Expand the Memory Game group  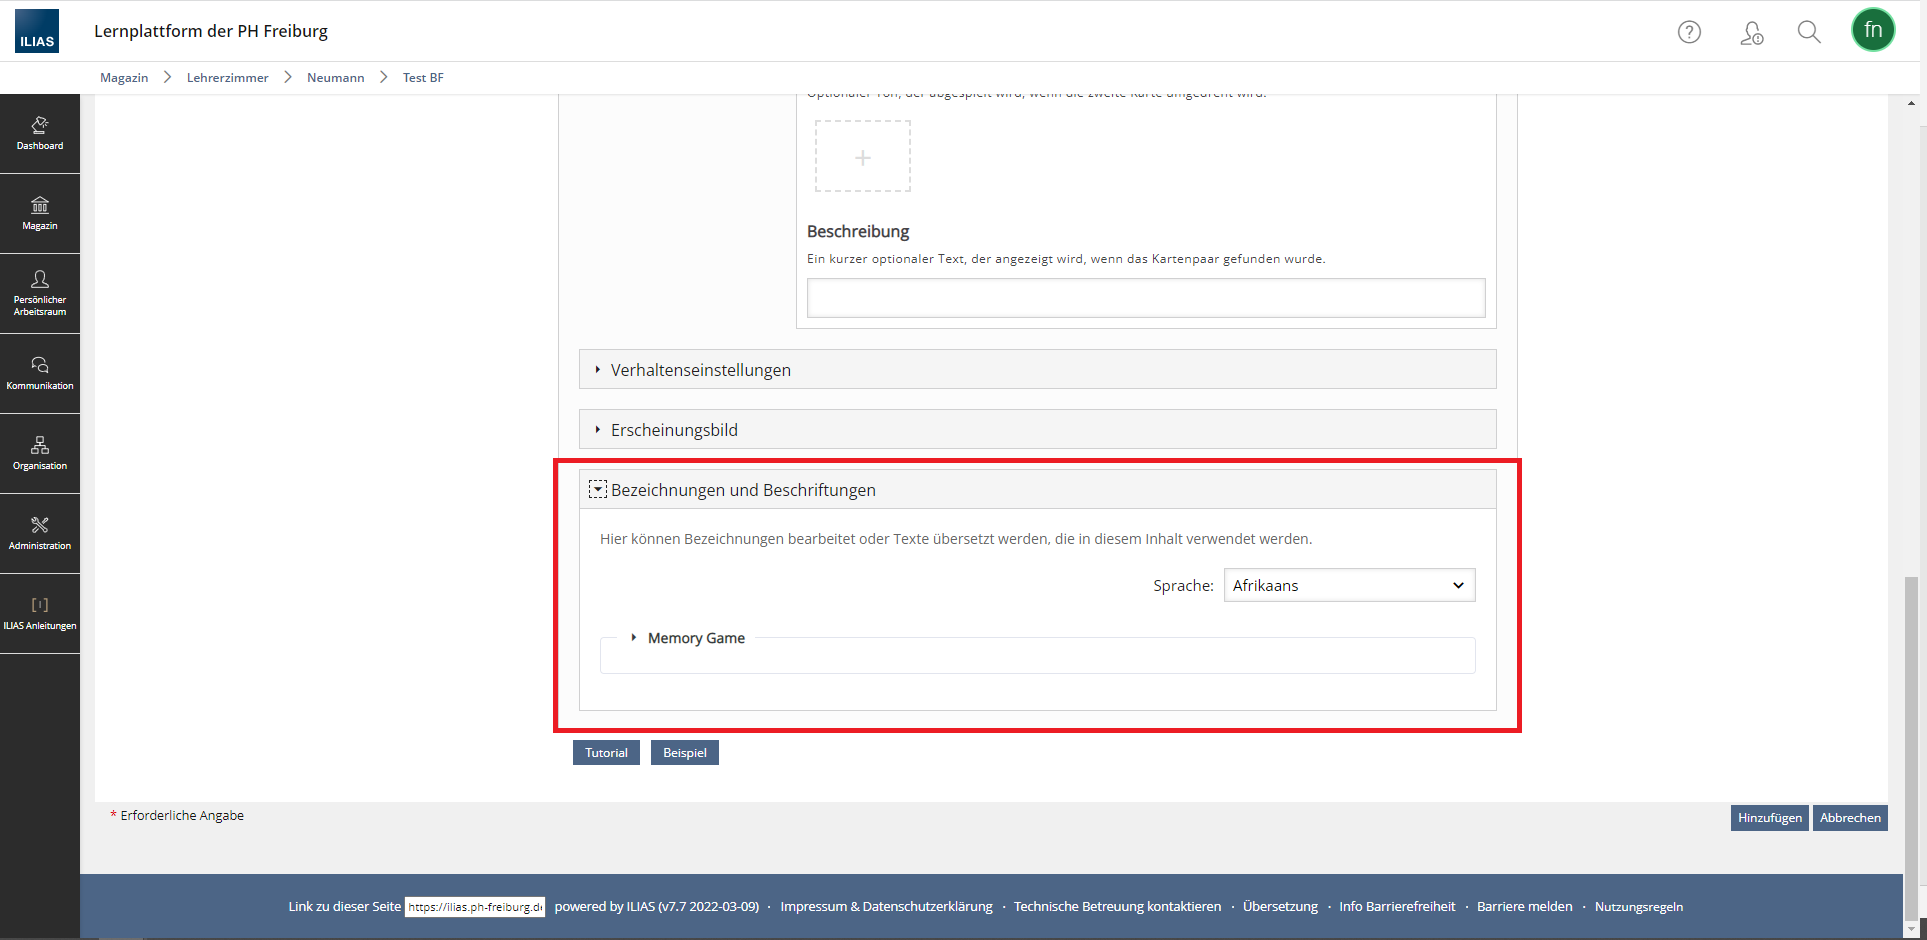tap(695, 638)
